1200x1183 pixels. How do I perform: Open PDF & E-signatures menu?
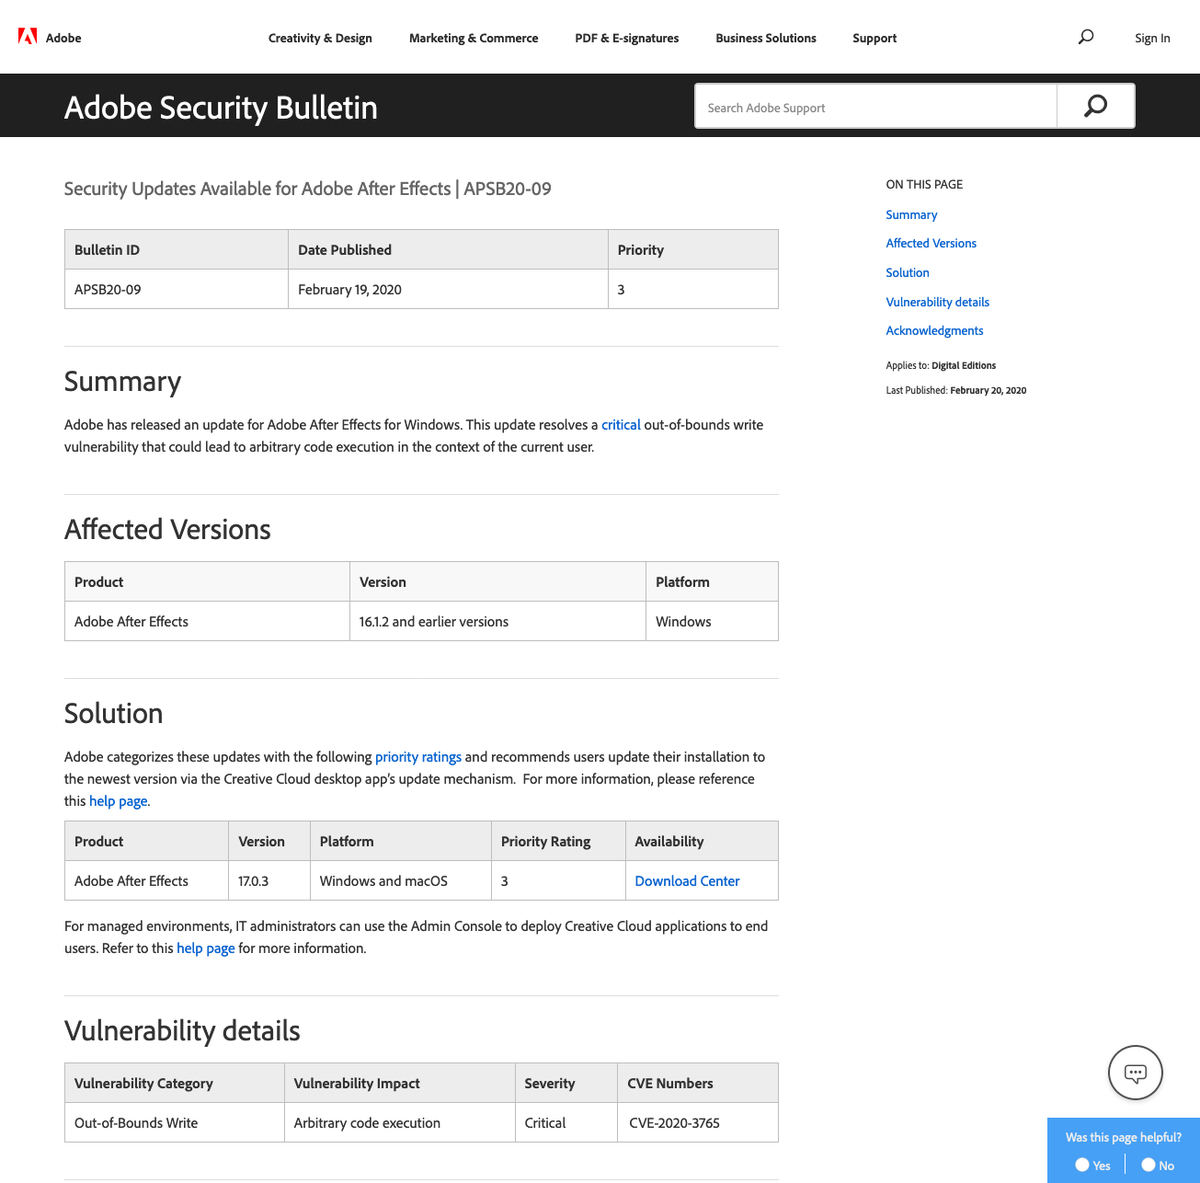(x=627, y=38)
